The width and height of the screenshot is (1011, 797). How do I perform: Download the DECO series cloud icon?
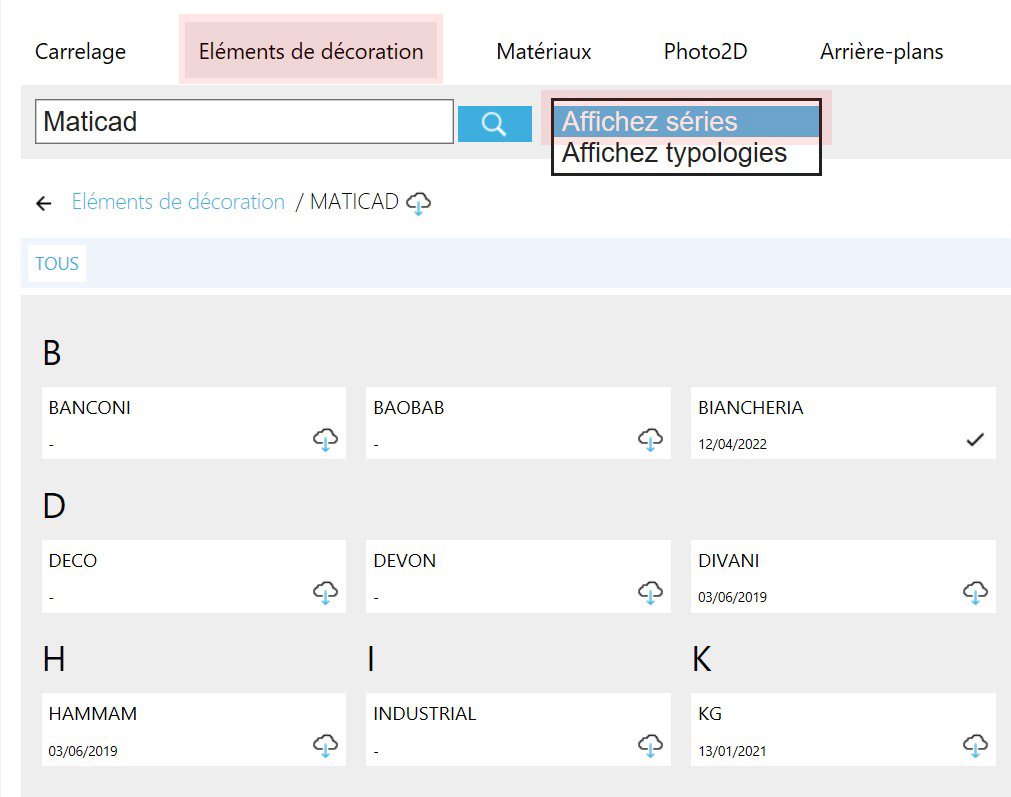click(x=326, y=592)
